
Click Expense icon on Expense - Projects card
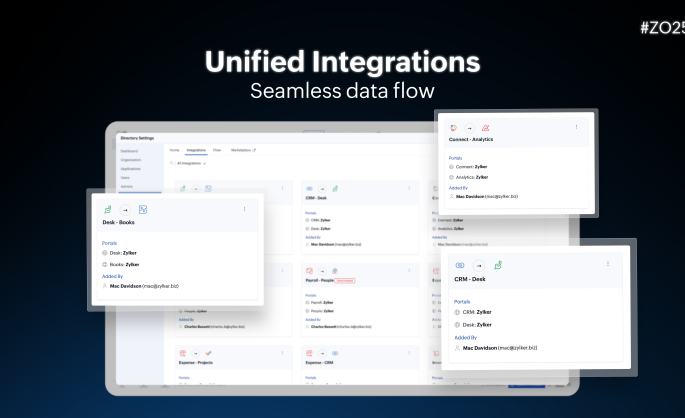[183, 353]
